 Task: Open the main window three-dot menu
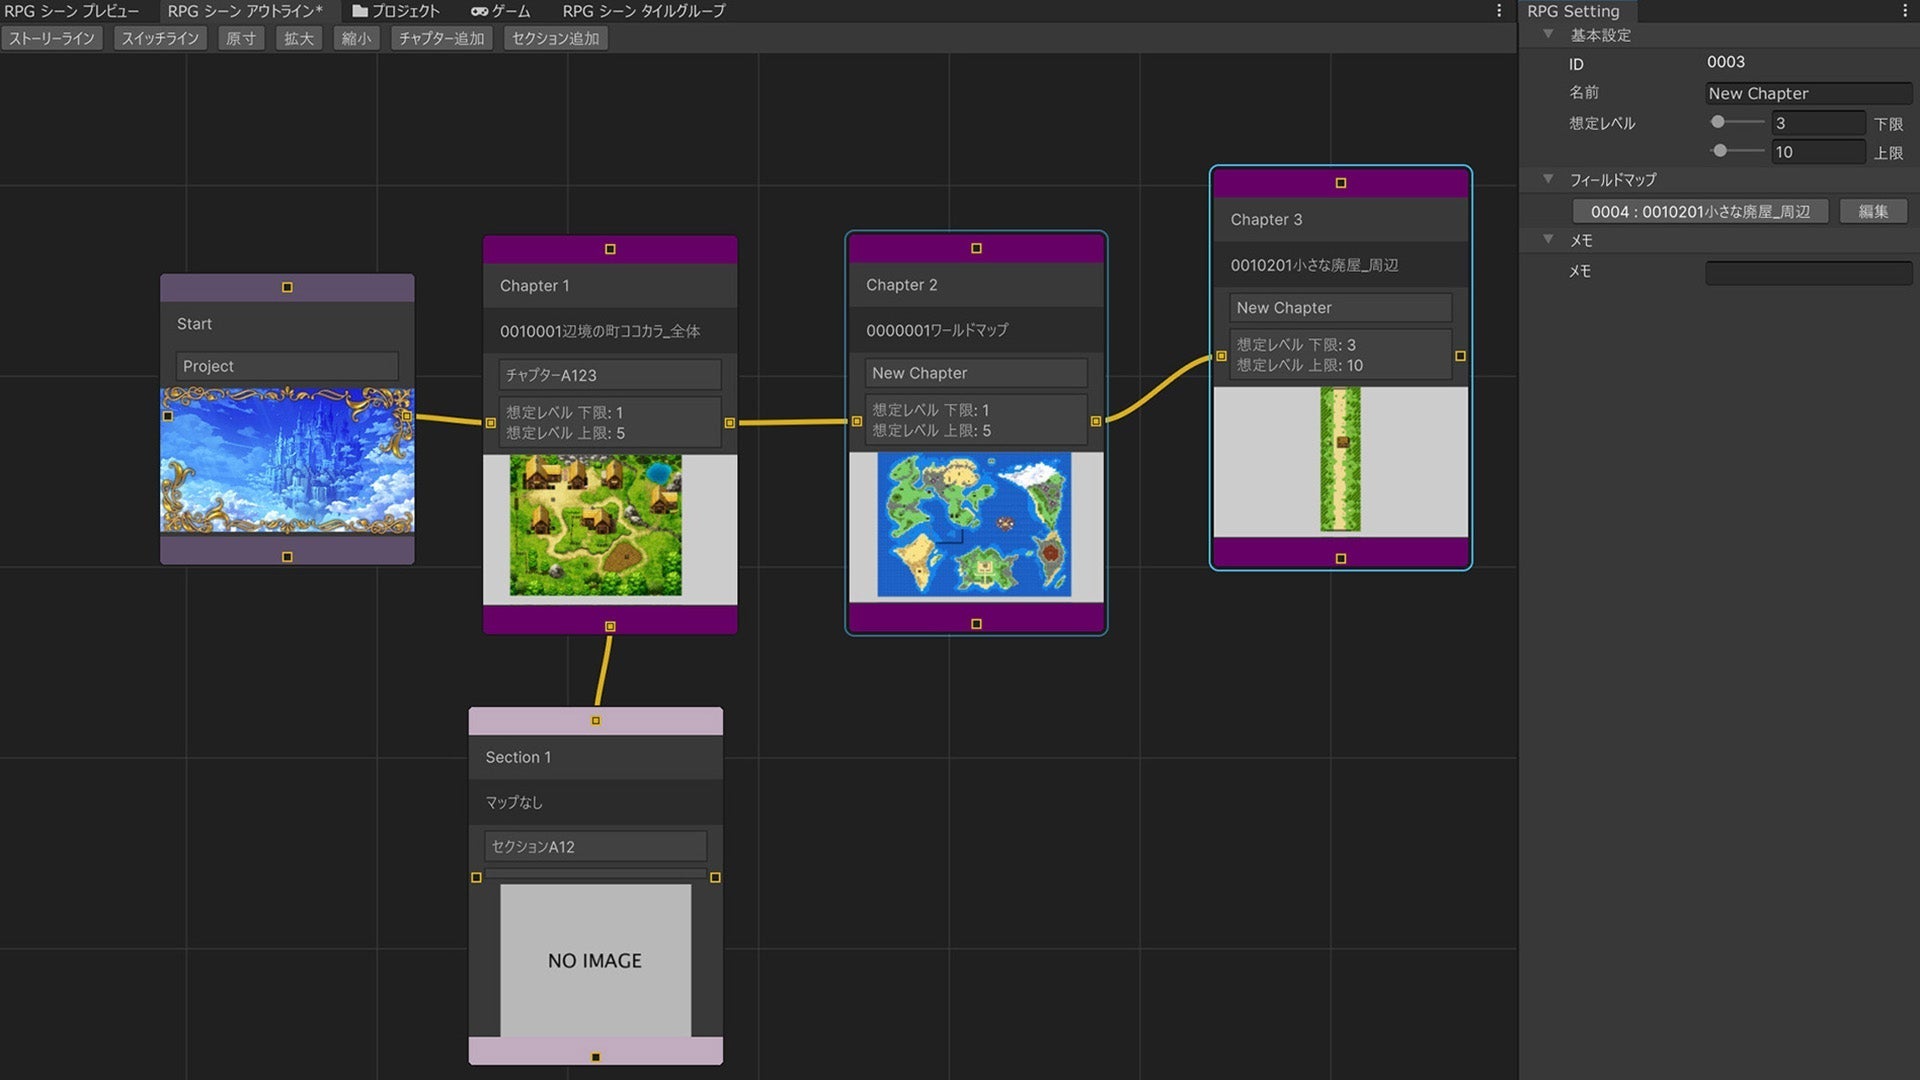pyautogui.click(x=1498, y=11)
